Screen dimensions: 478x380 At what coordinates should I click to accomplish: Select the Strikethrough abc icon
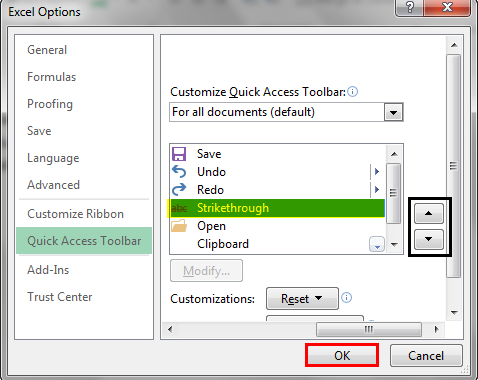179,208
